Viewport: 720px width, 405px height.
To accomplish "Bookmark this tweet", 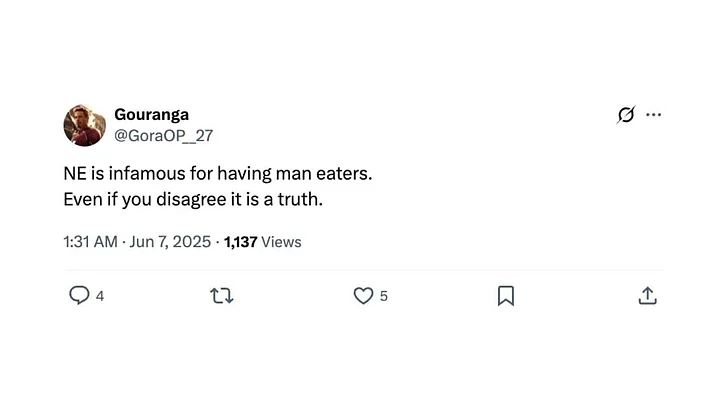I will pos(506,296).
